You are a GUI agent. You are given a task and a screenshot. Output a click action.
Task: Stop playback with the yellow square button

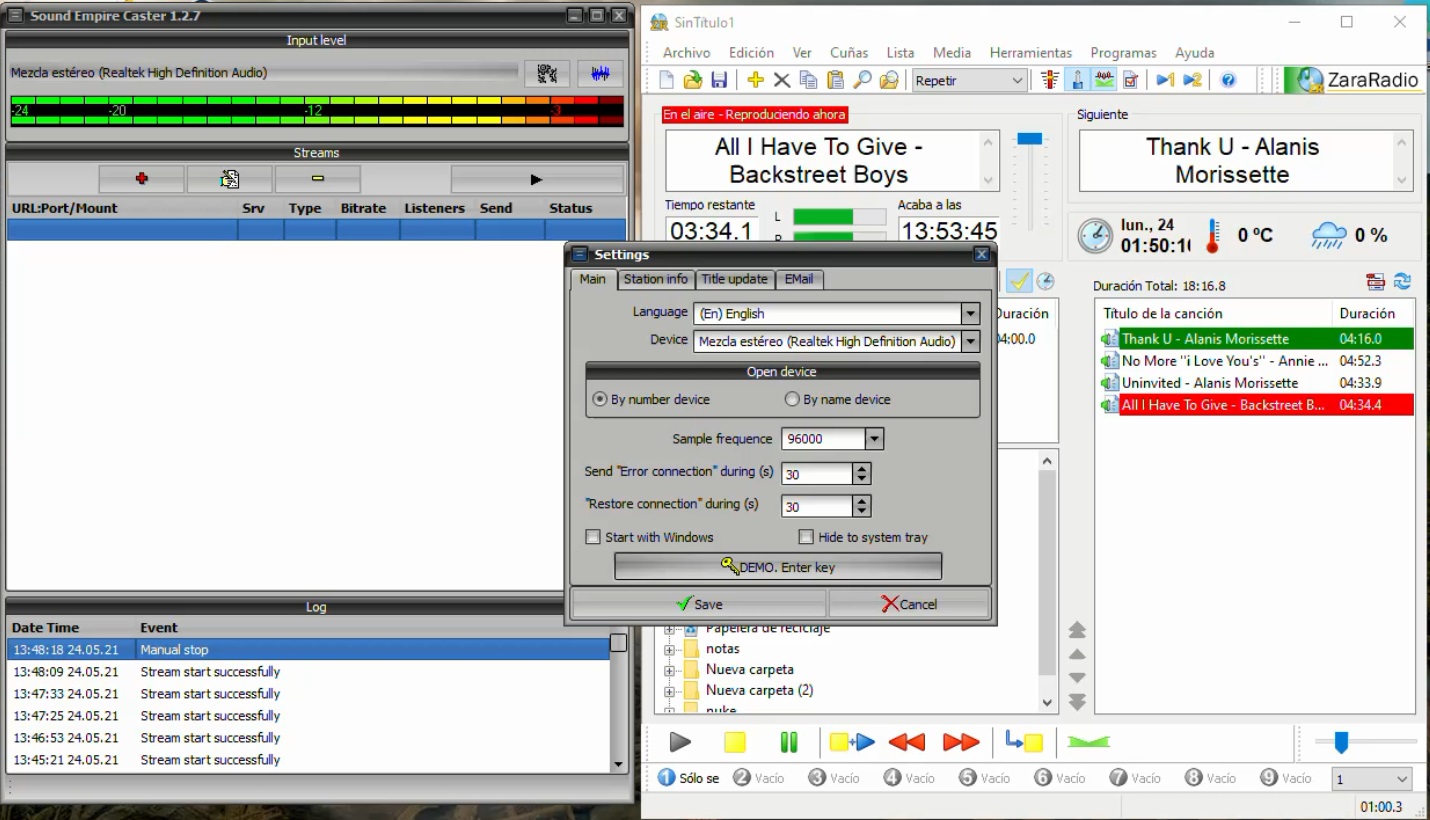(x=735, y=742)
